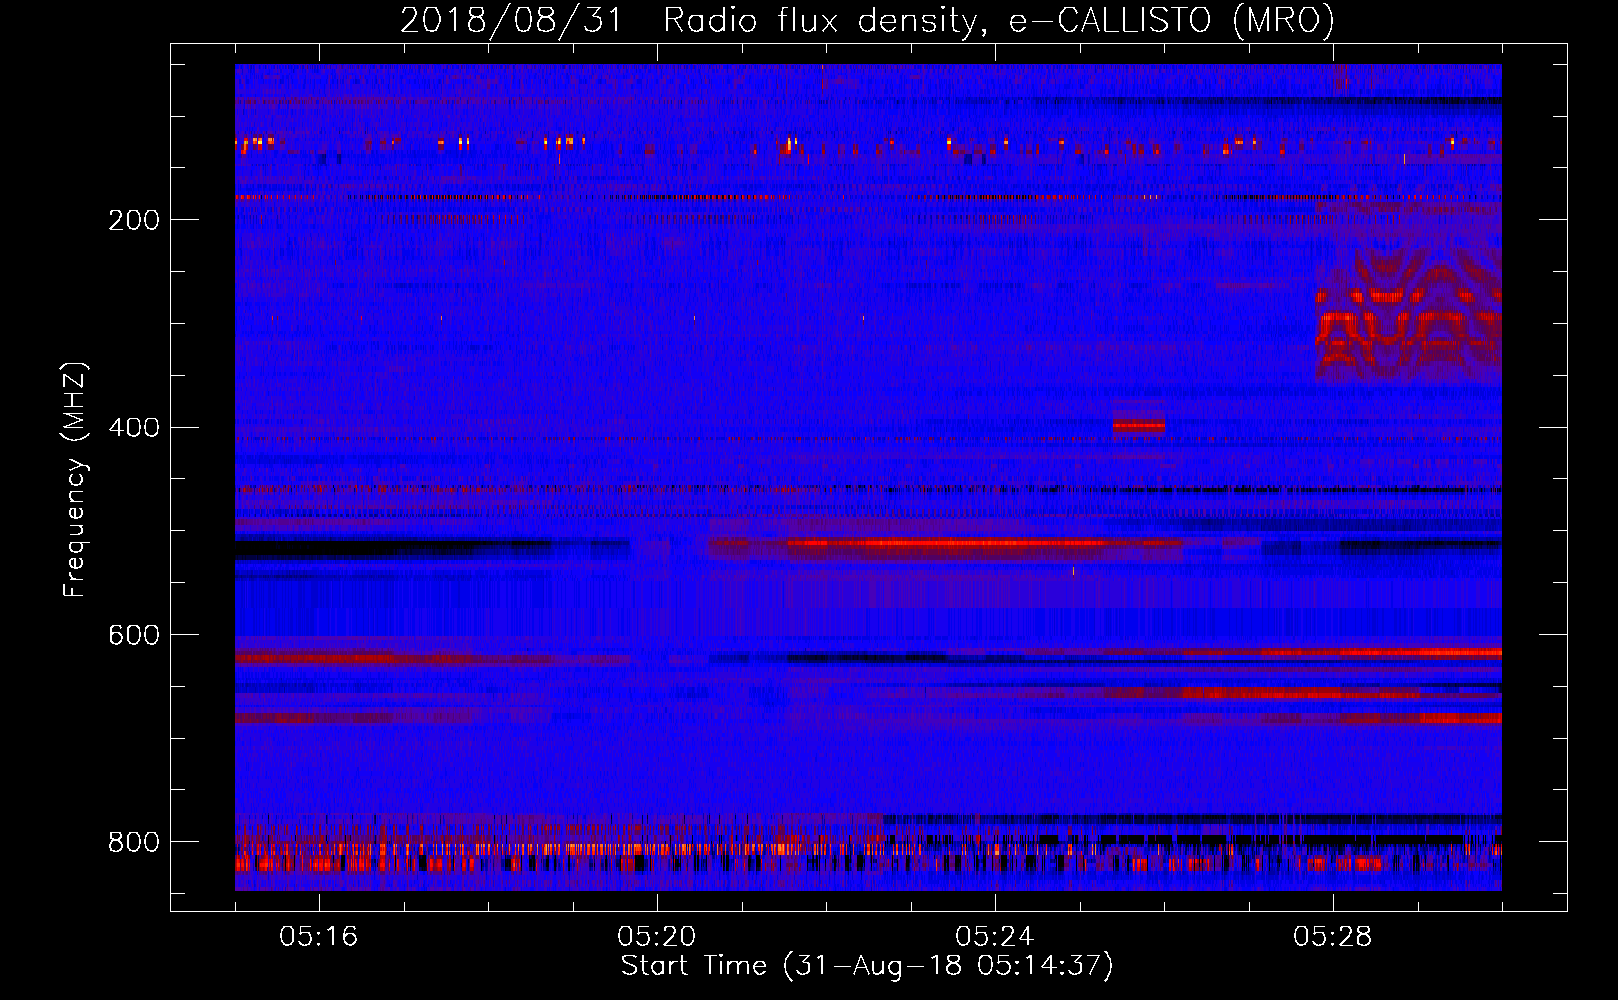Select the 400 frequency tick label
Image resolution: width=1618 pixels, height=1000 pixels.
(x=133, y=428)
